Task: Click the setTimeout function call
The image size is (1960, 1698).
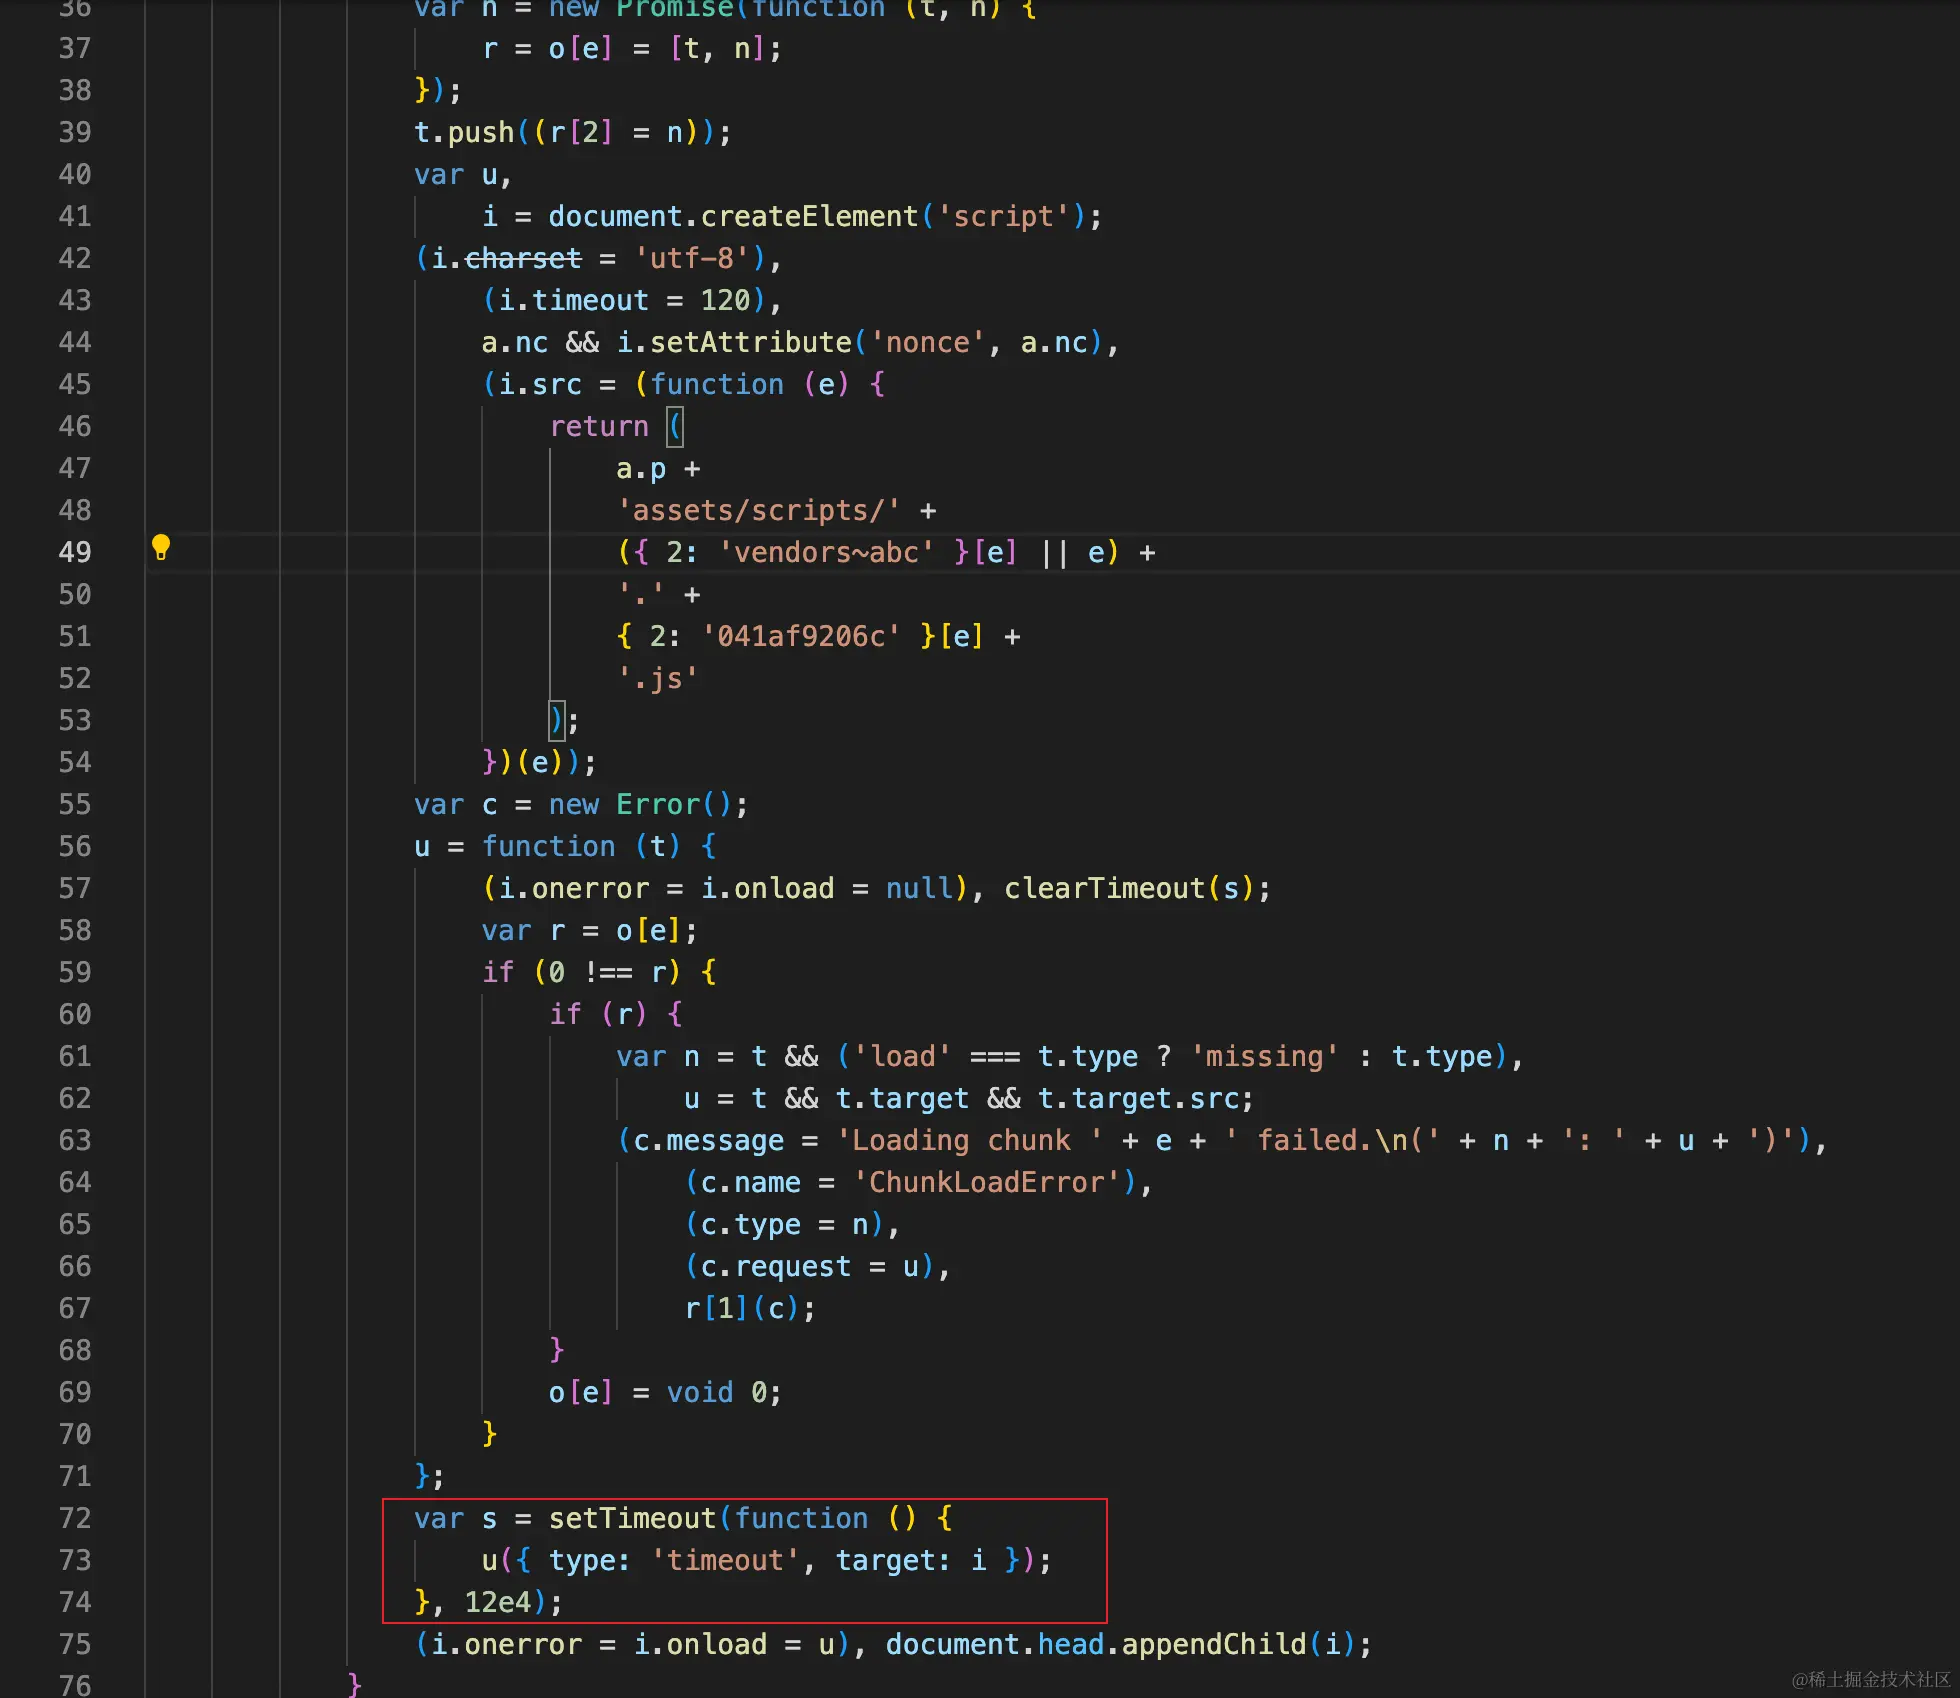Action: point(632,1518)
